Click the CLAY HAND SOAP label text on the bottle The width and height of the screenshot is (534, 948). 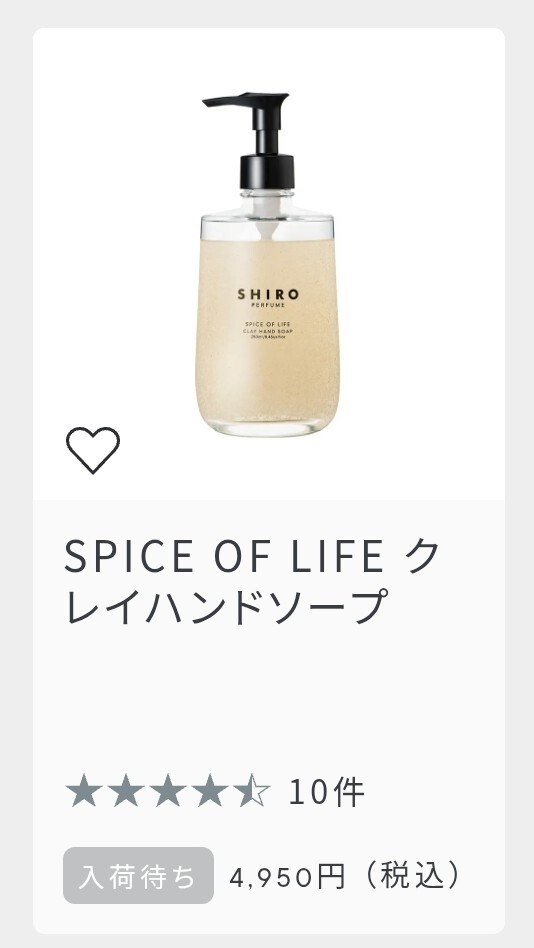point(267,331)
